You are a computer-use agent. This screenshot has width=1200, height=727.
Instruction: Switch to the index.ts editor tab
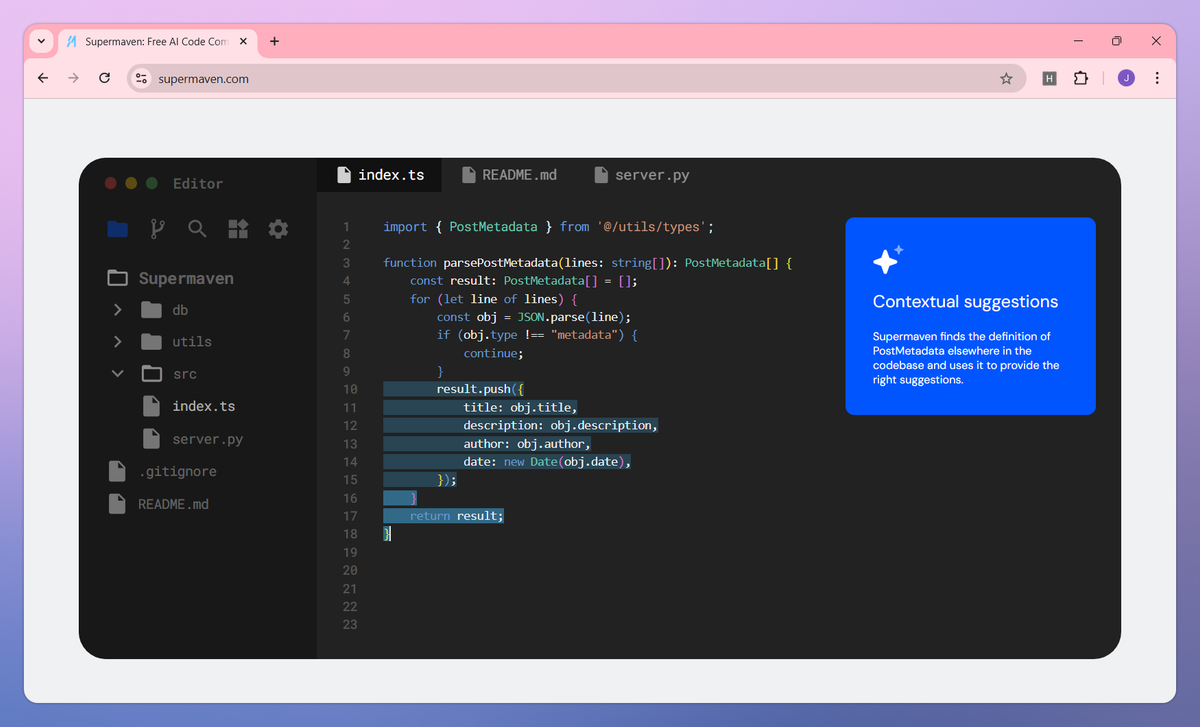pos(380,175)
